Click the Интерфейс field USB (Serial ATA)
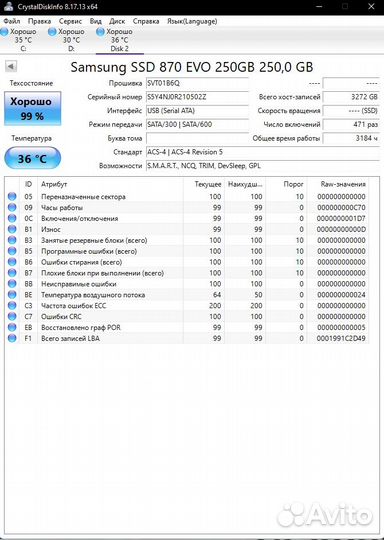This screenshot has height=540, width=384. point(197,111)
